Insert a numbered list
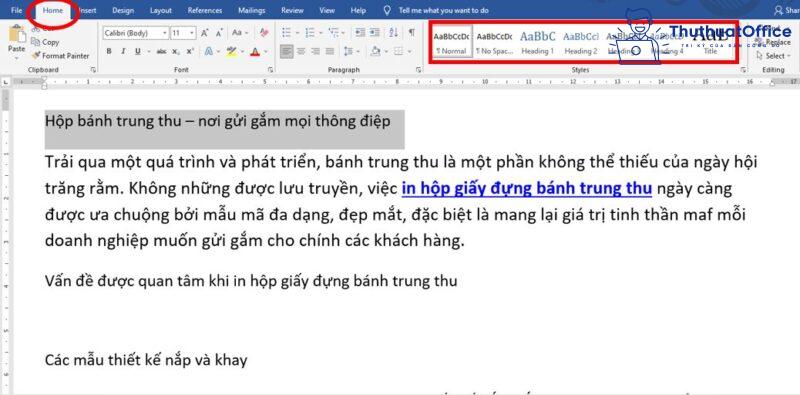Image resolution: width=800 pixels, height=395 pixels. (x=310, y=33)
